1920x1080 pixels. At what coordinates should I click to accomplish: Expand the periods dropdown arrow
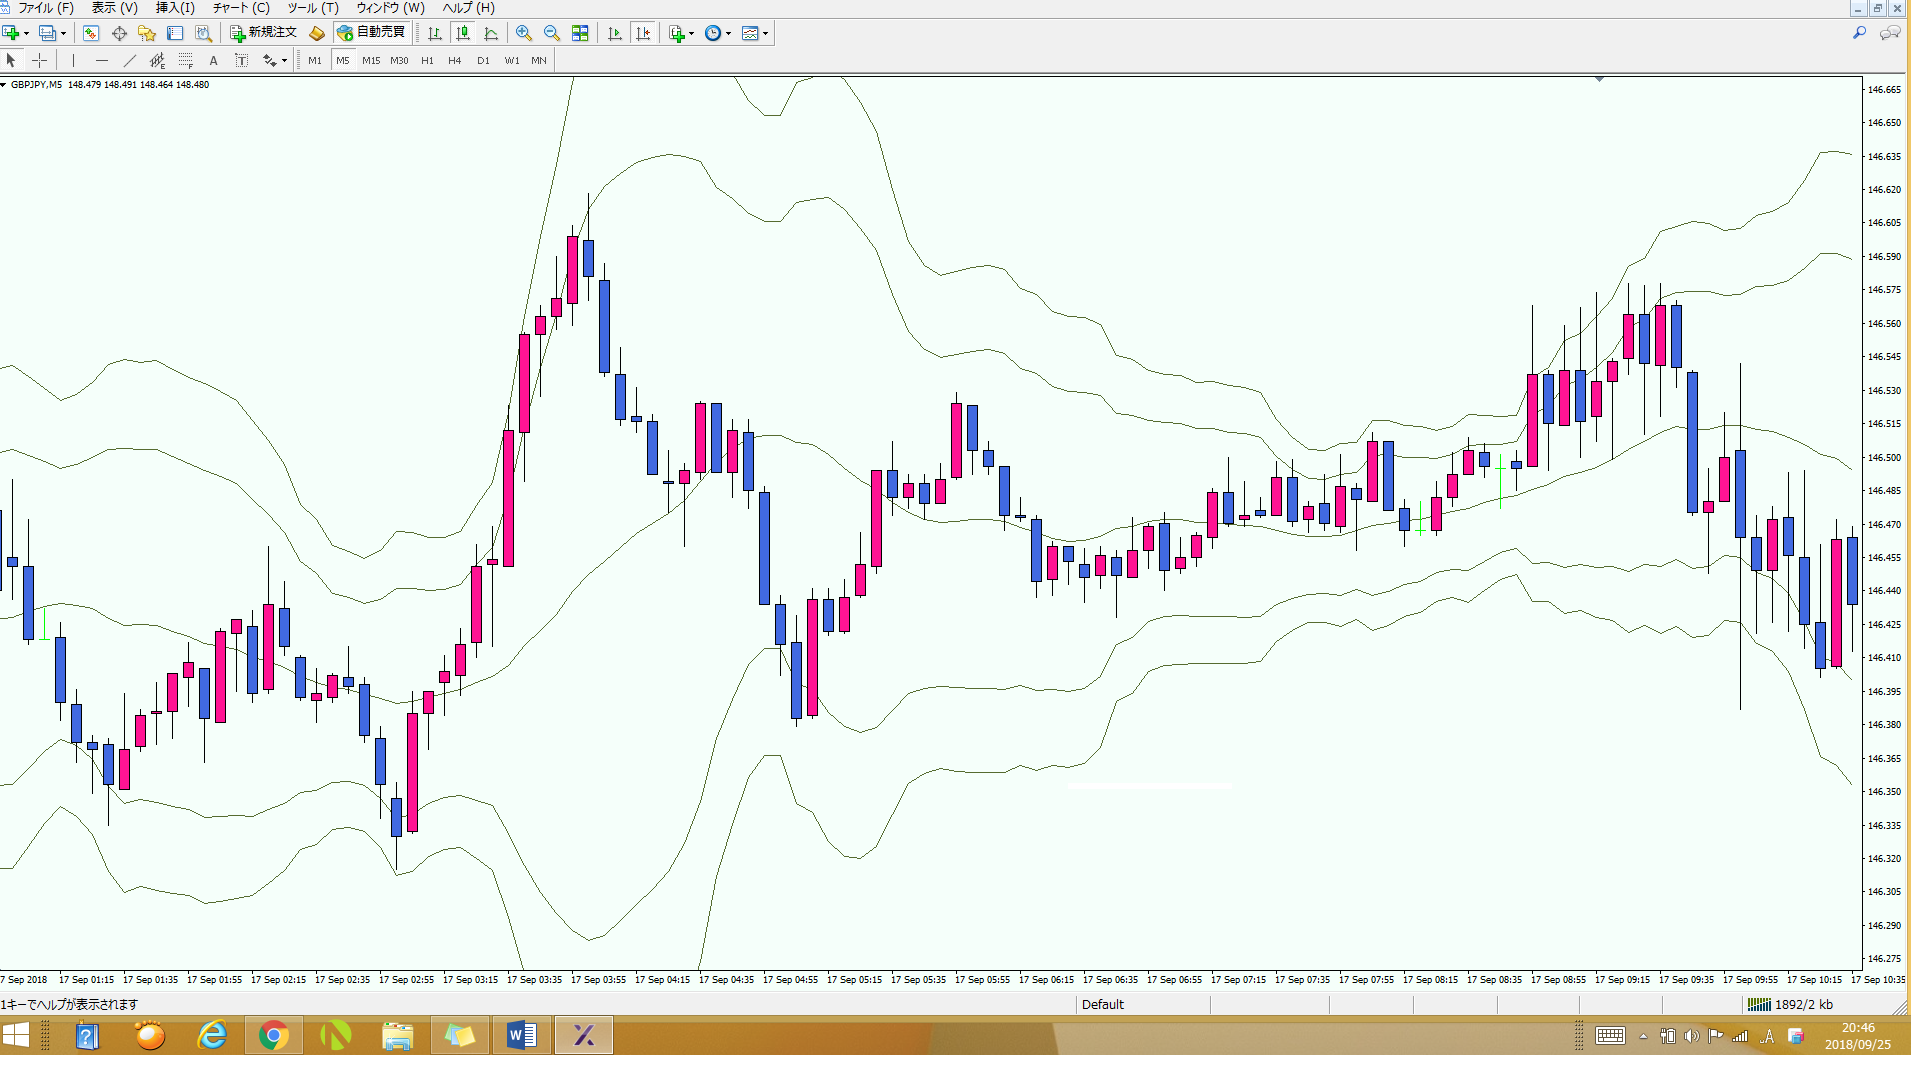[728, 33]
